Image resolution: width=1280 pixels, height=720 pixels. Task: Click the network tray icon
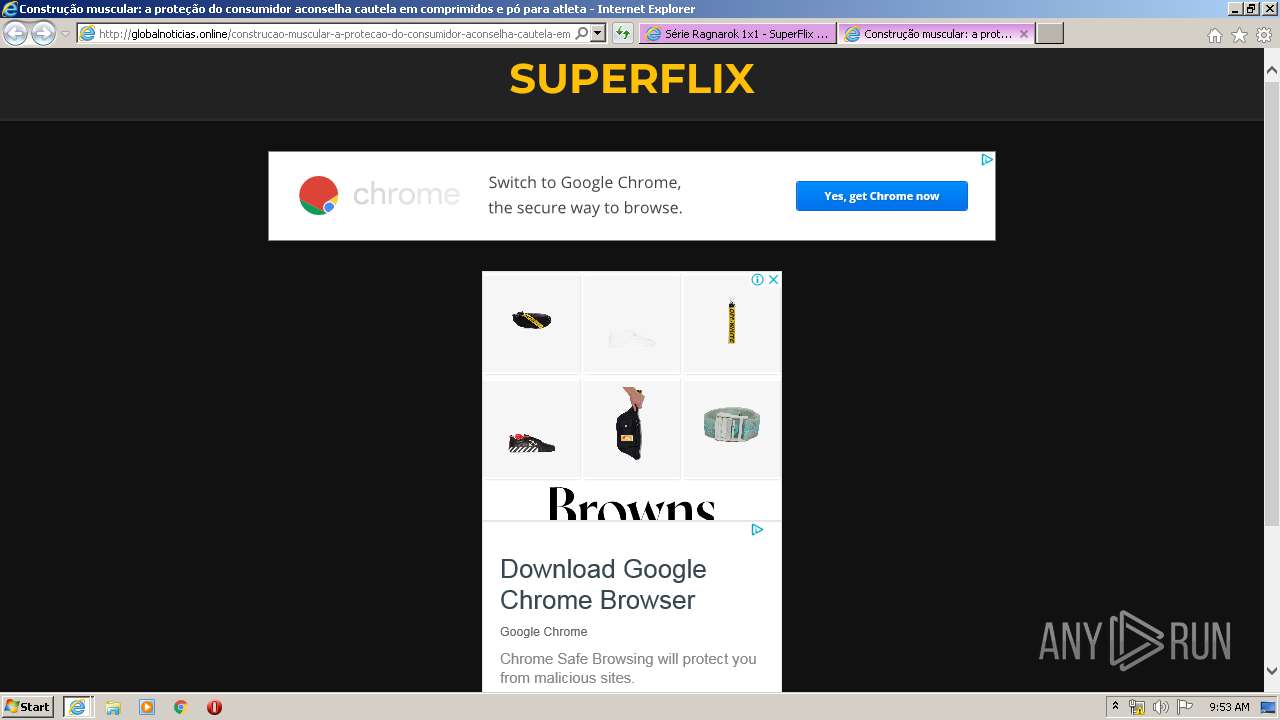tap(1137, 707)
